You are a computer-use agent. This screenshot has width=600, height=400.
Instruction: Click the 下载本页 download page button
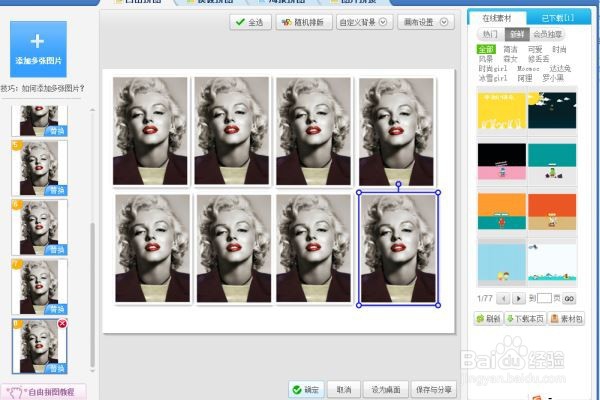tap(525, 318)
